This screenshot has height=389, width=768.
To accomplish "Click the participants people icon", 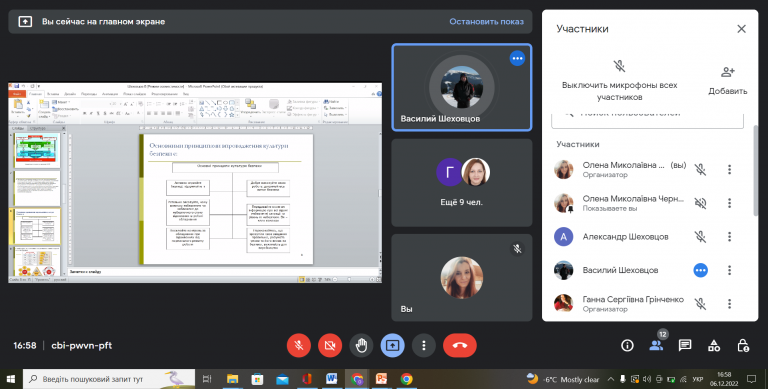I will pos(656,345).
